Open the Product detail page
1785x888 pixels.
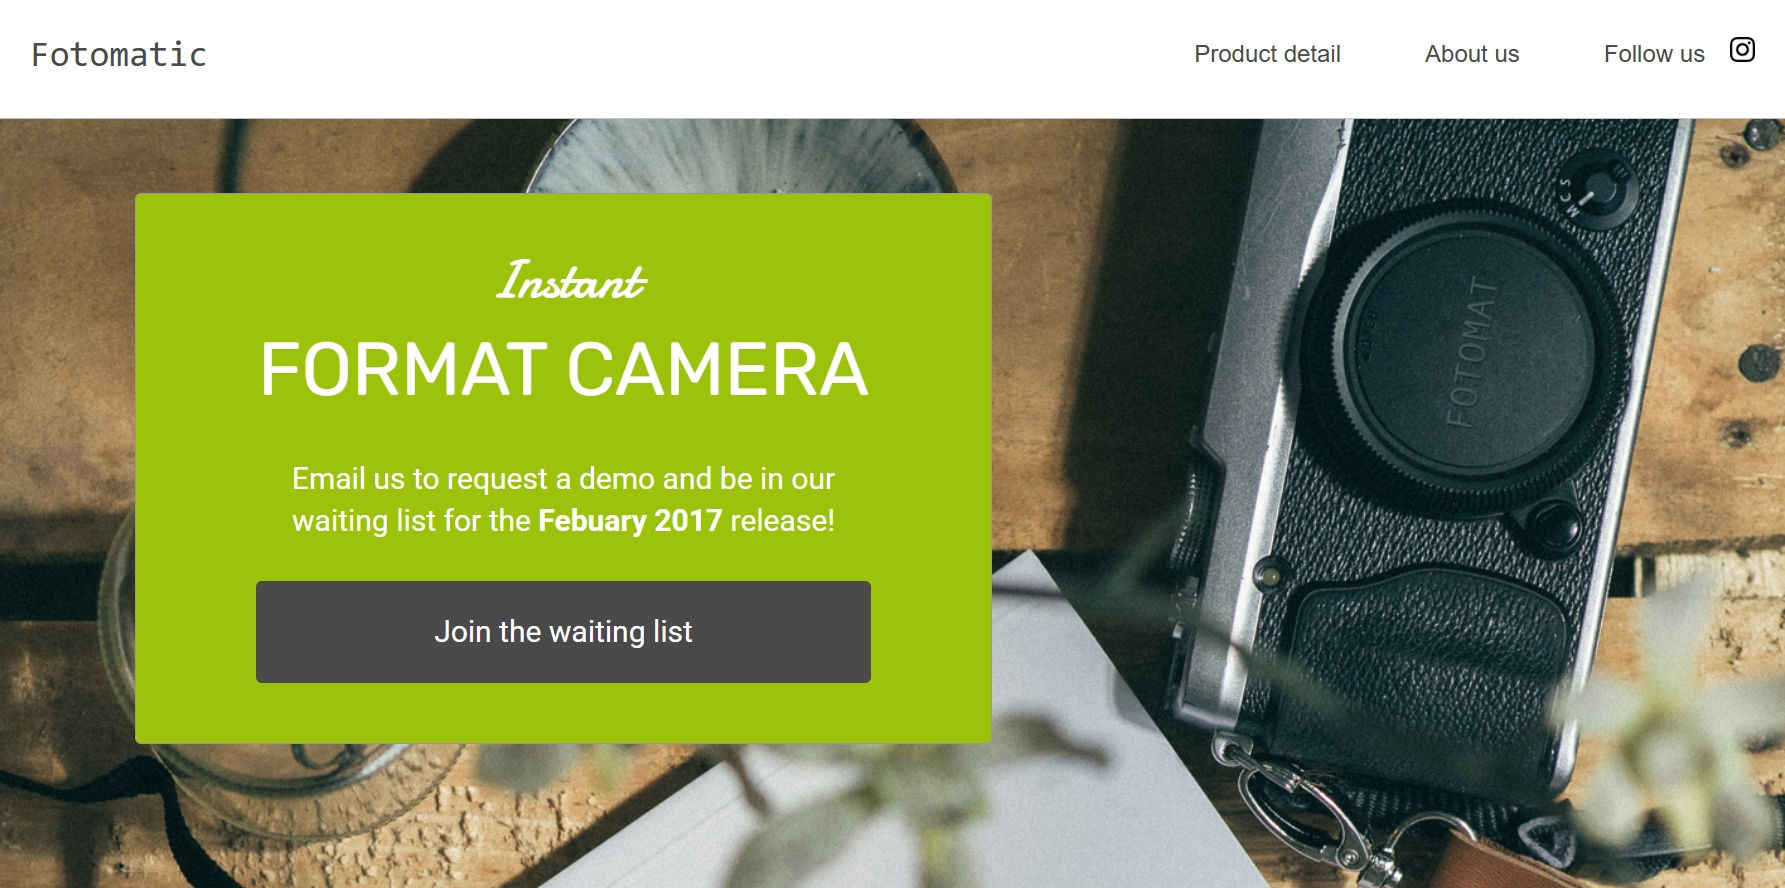pyautogui.click(x=1267, y=54)
